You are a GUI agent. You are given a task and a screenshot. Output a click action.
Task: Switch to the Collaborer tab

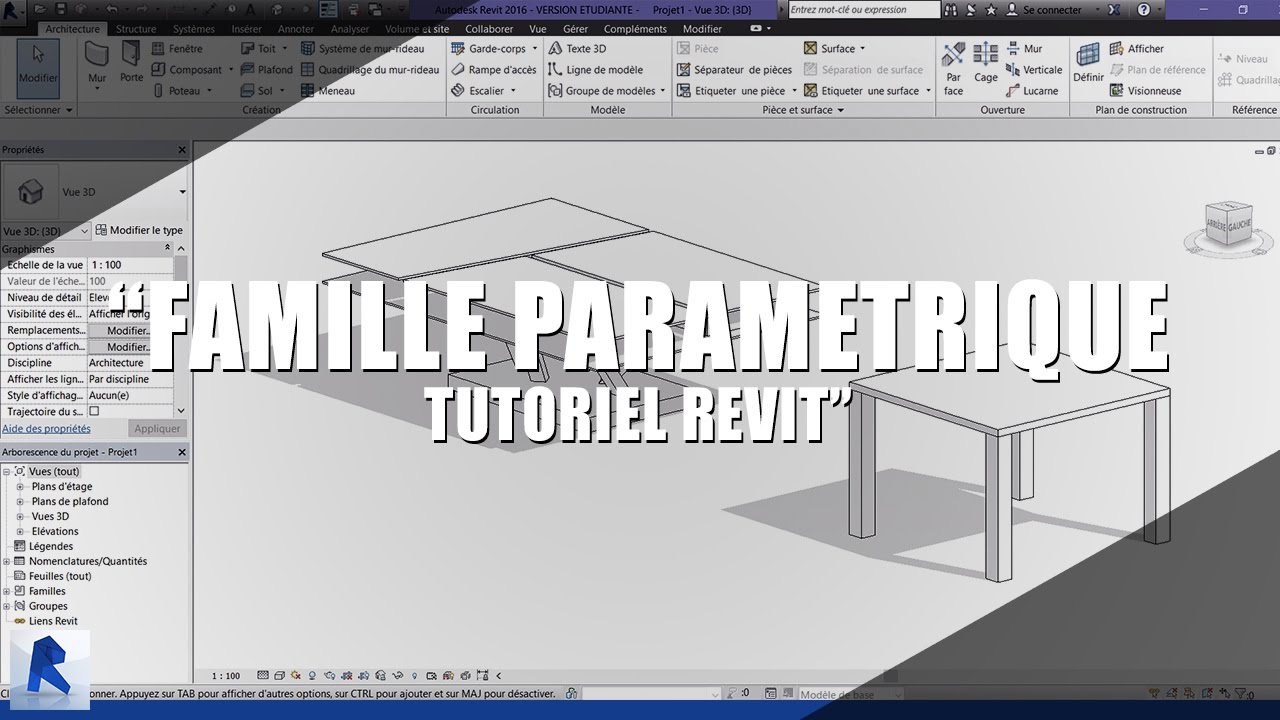tap(489, 29)
